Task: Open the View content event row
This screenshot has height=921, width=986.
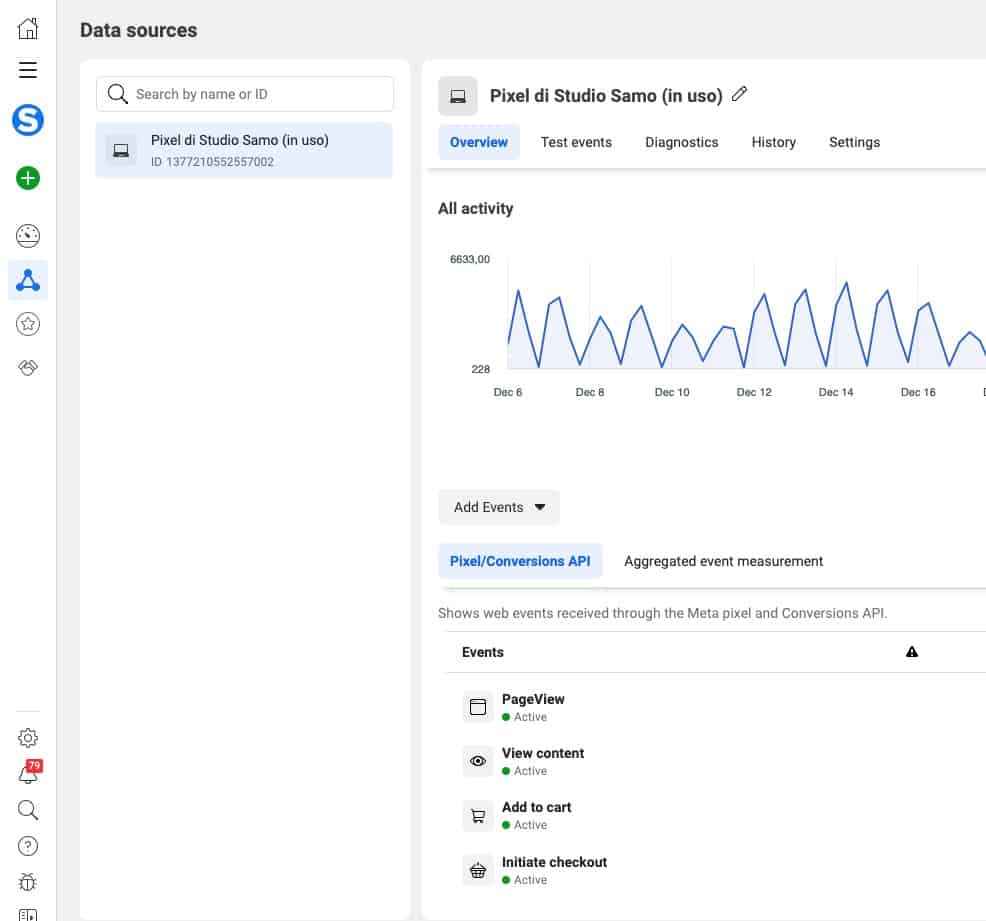Action: click(x=717, y=761)
